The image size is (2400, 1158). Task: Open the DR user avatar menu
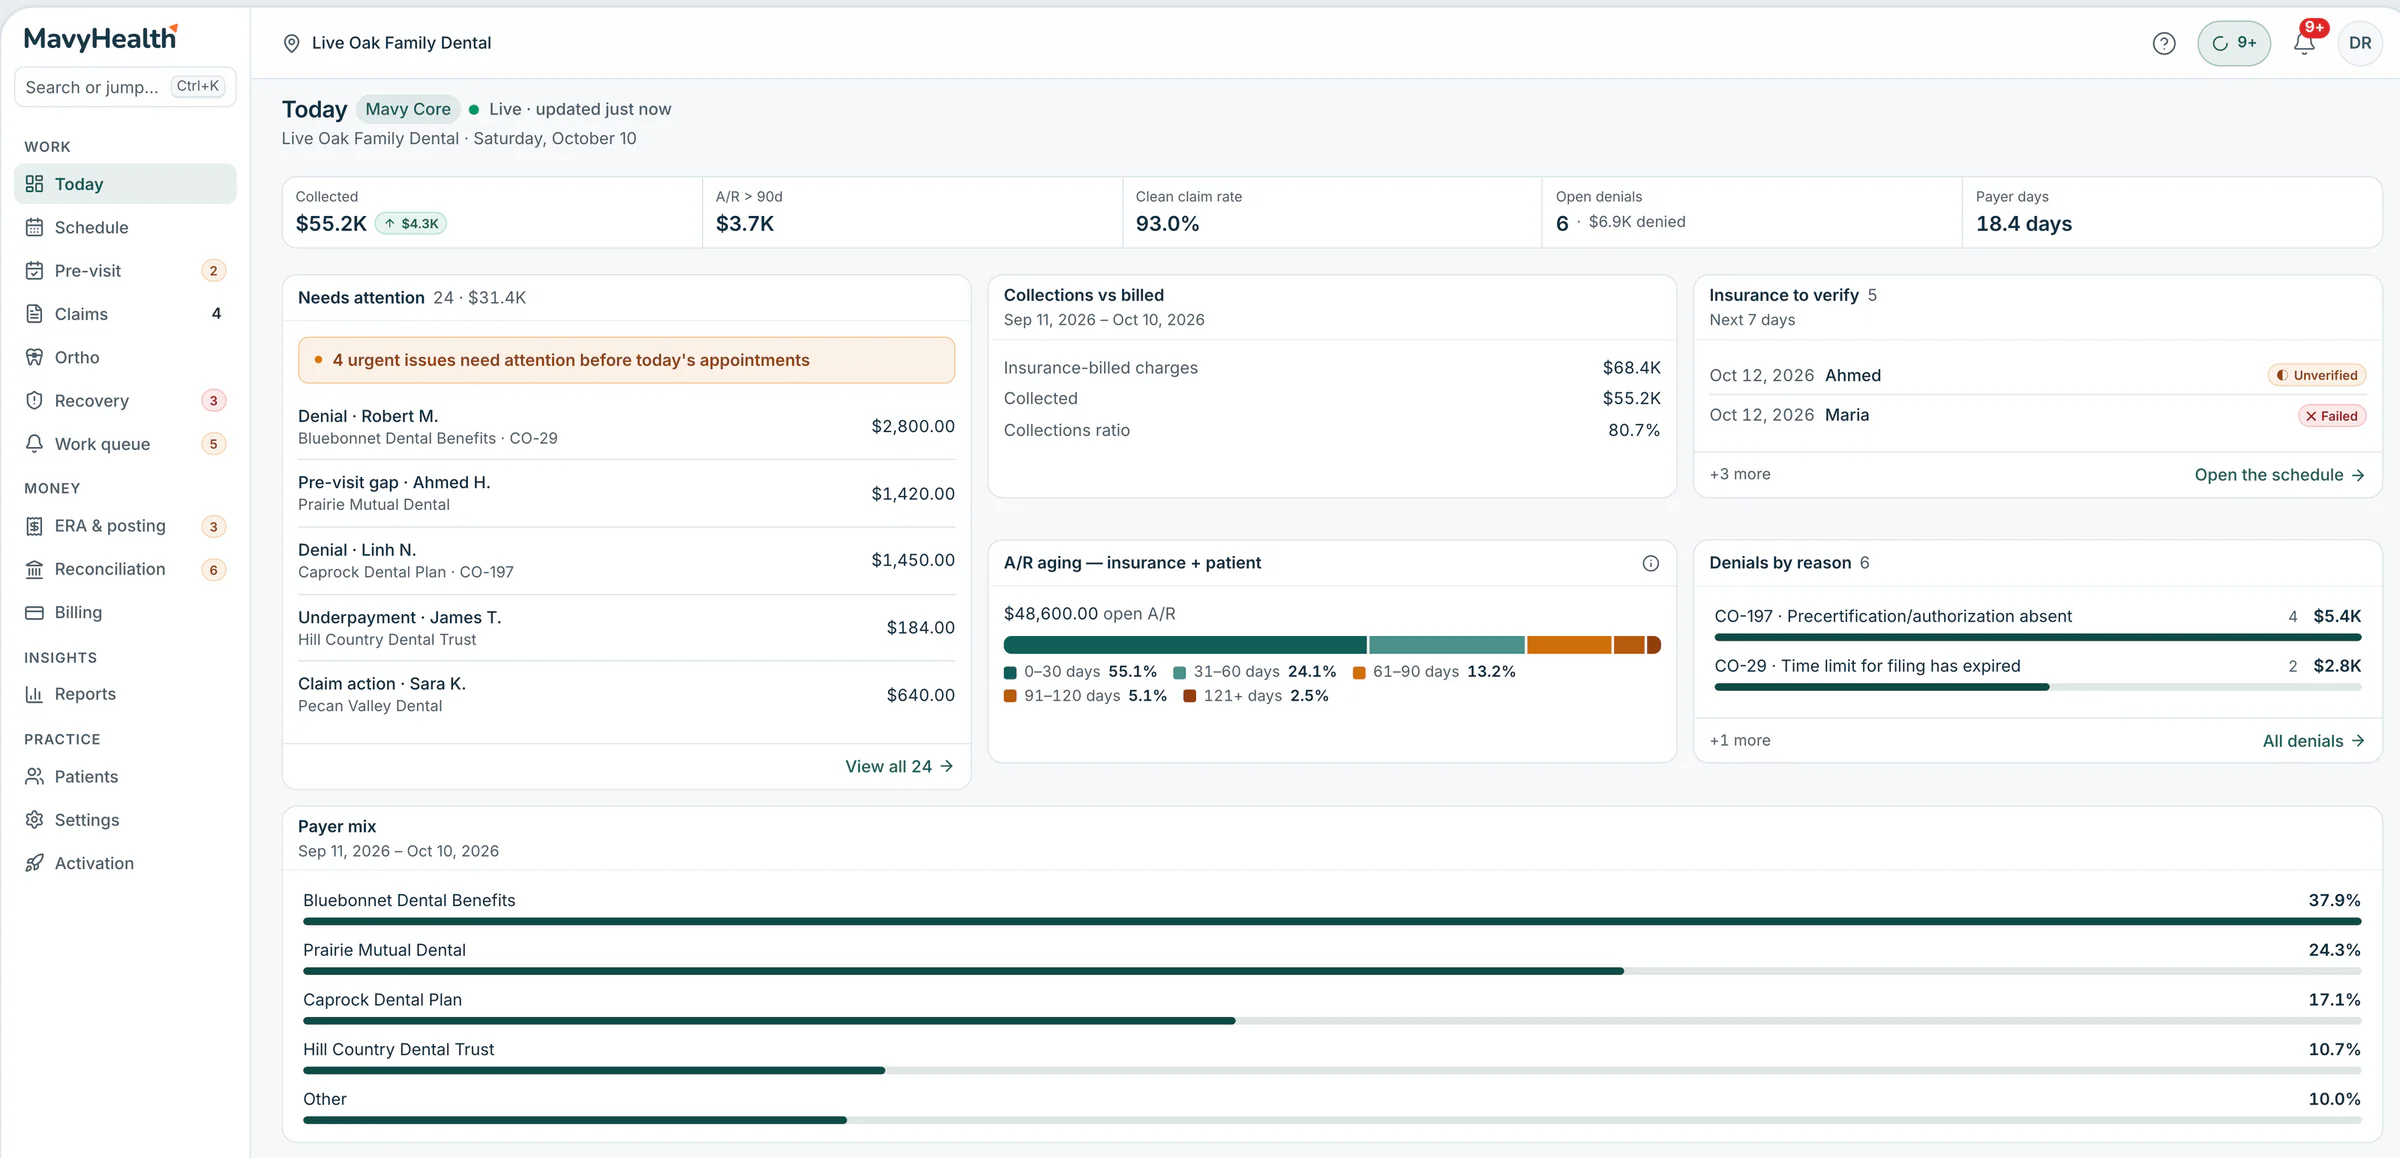[2360, 43]
